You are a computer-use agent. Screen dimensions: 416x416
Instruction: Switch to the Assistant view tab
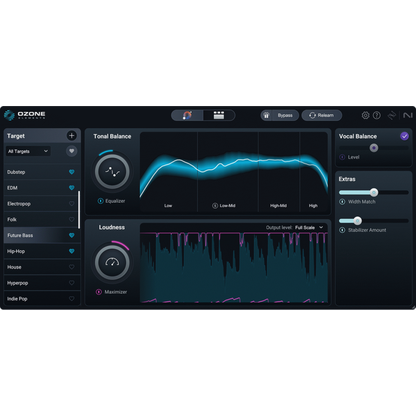click(187, 115)
